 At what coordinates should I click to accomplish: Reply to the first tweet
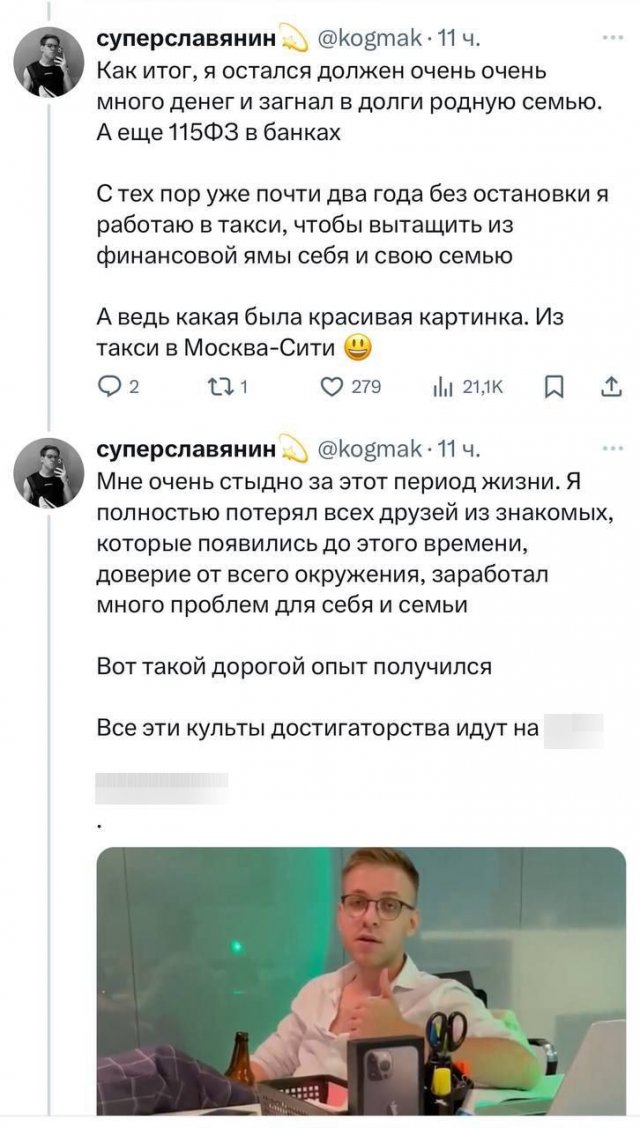click(111, 387)
